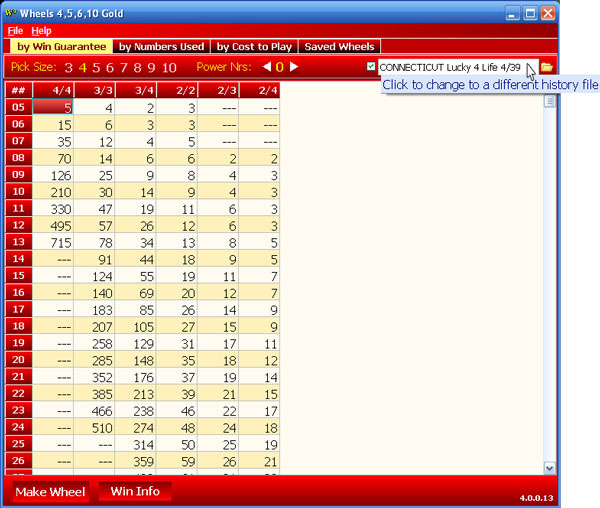
Task: Click the scrollbar thumb at top
Action: coord(549,101)
